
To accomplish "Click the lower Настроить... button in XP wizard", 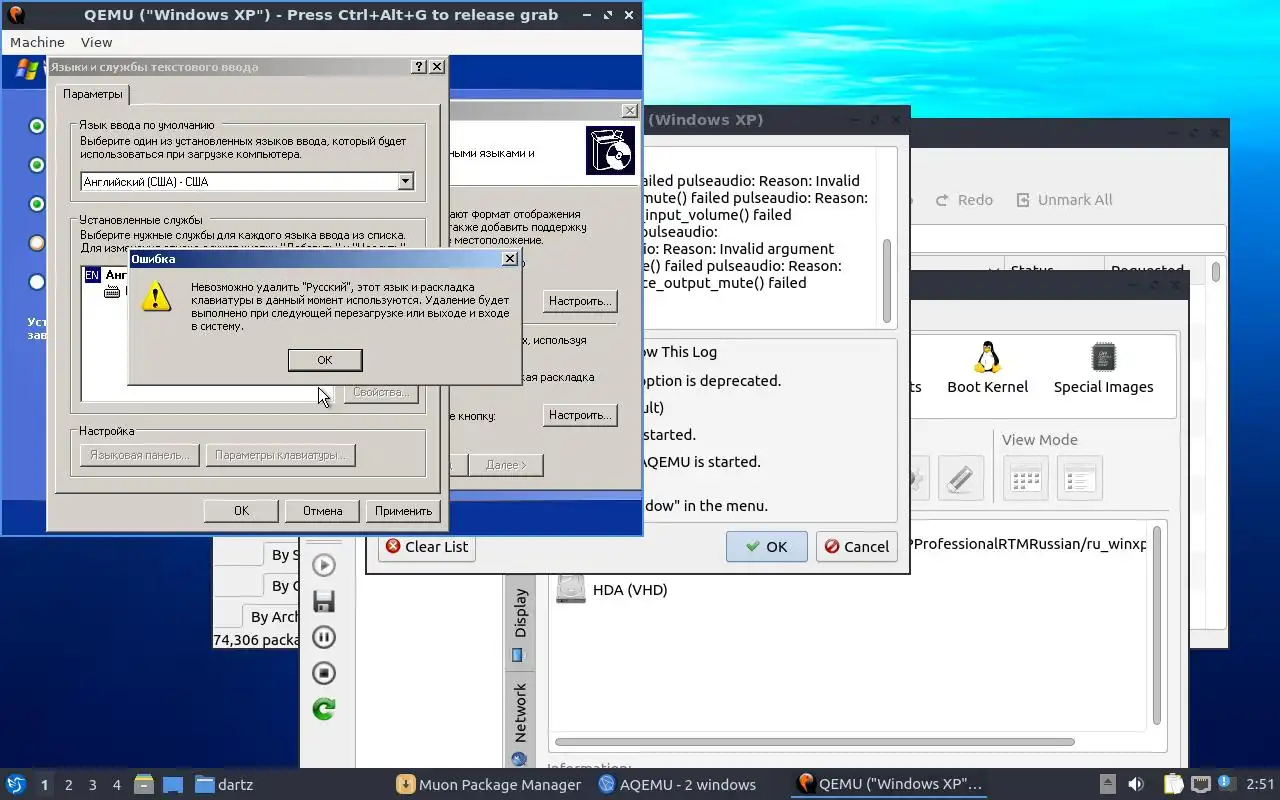I will (x=580, y=415).
